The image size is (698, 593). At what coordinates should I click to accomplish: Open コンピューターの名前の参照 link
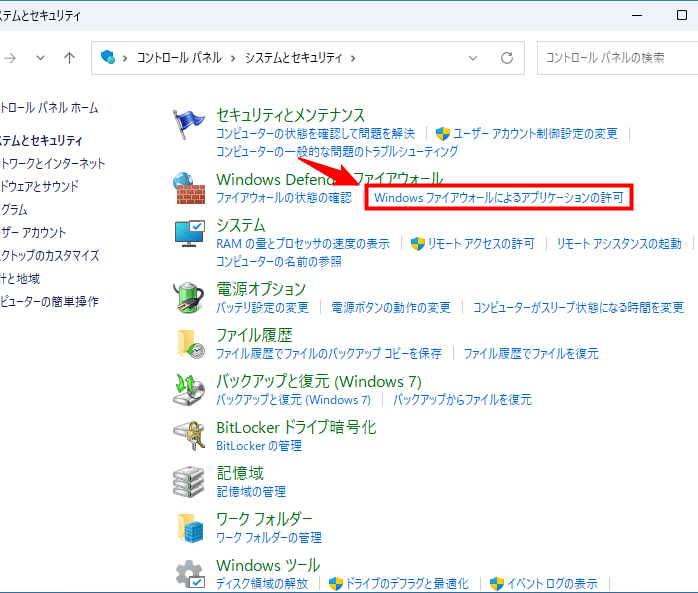click(x=279, y=261)
